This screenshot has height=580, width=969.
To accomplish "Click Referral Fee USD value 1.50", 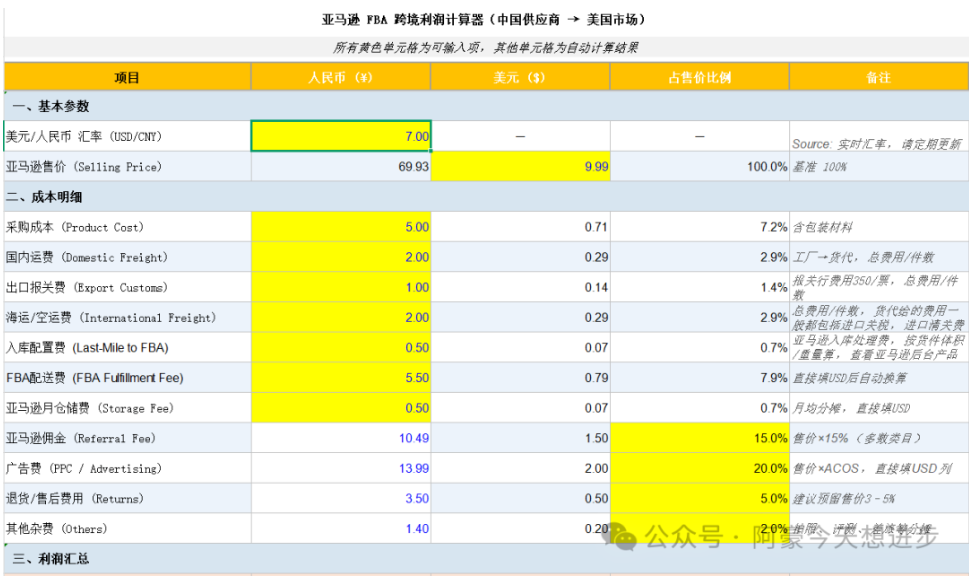I will pyautogui.click(x=596, y=438).
